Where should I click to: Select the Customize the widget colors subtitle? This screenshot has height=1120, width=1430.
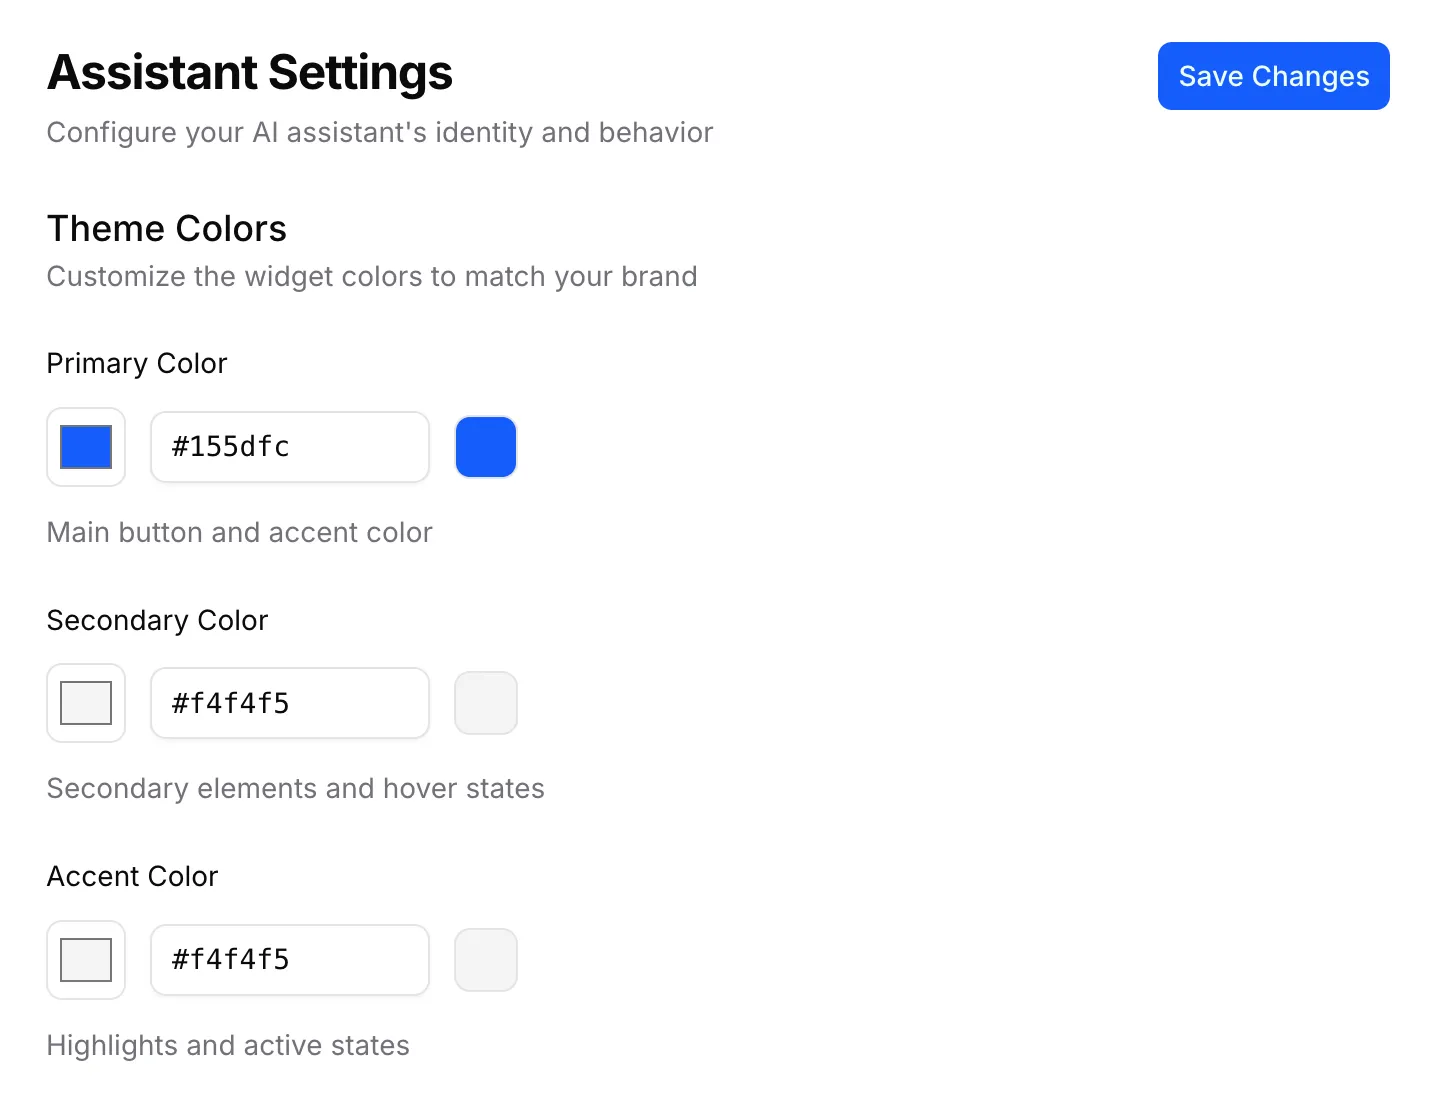pyautogui.click(x=371, y=276)
